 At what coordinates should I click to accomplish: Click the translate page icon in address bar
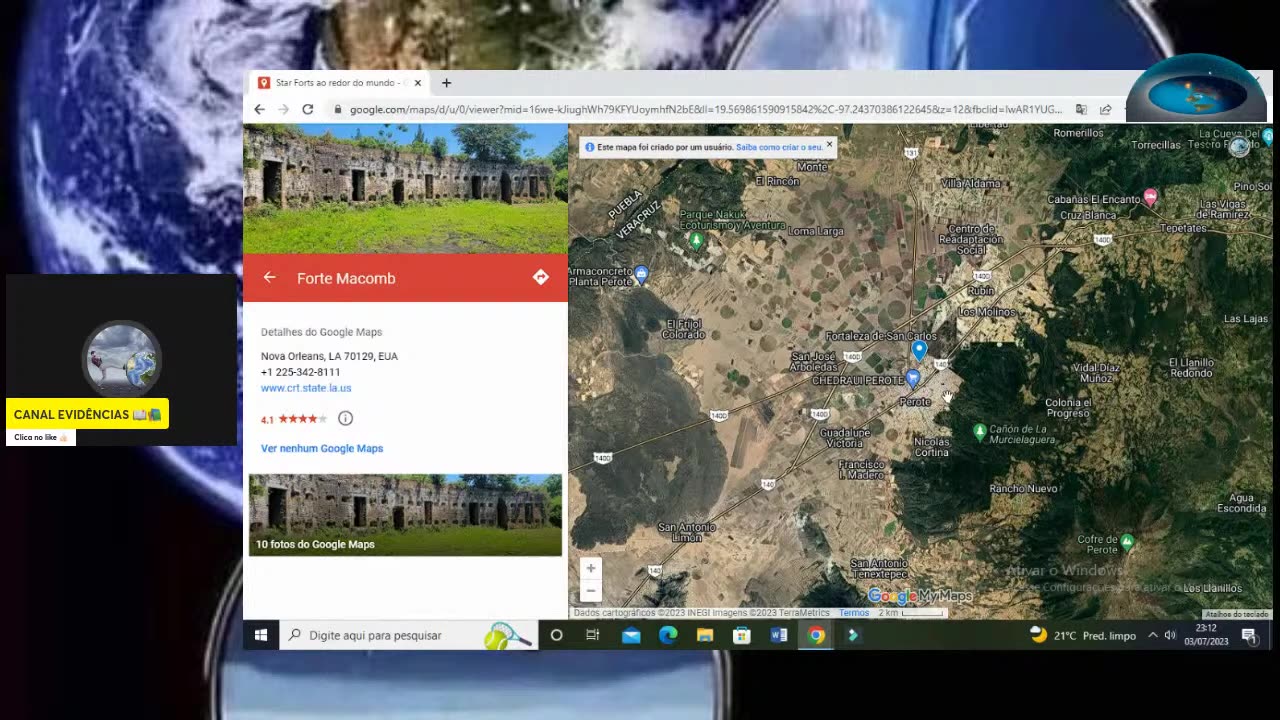(x=1081, y=109)
